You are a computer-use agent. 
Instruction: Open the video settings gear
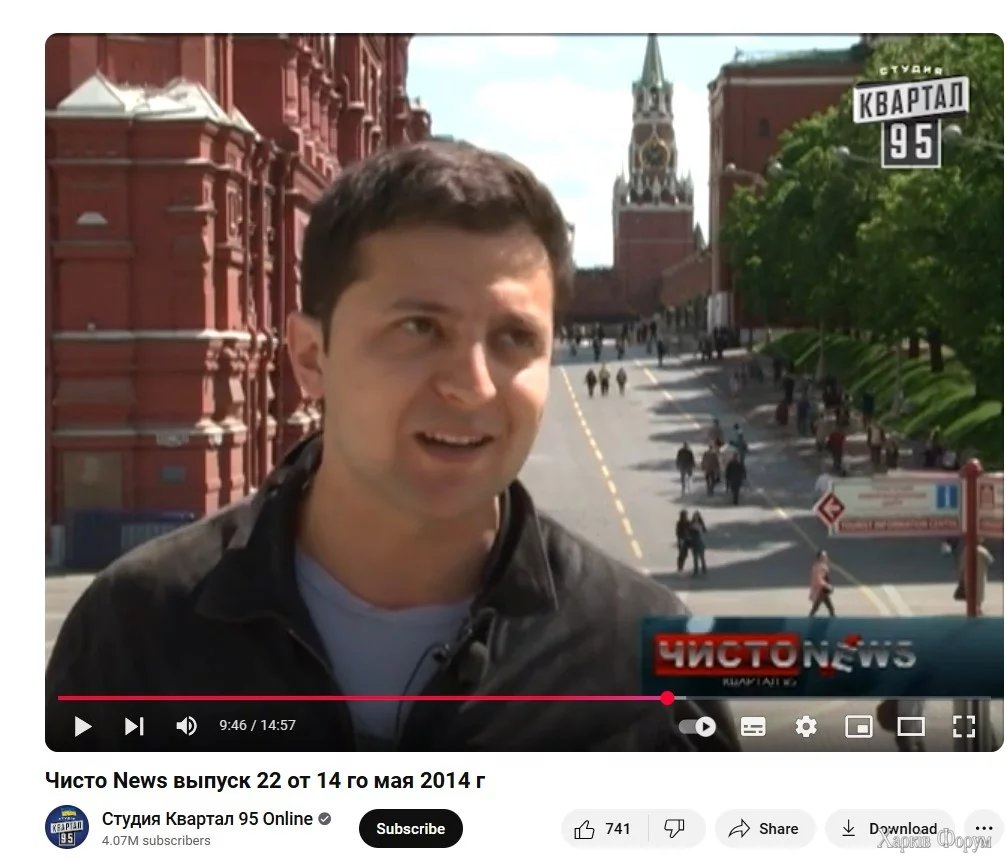pos(806,726)
